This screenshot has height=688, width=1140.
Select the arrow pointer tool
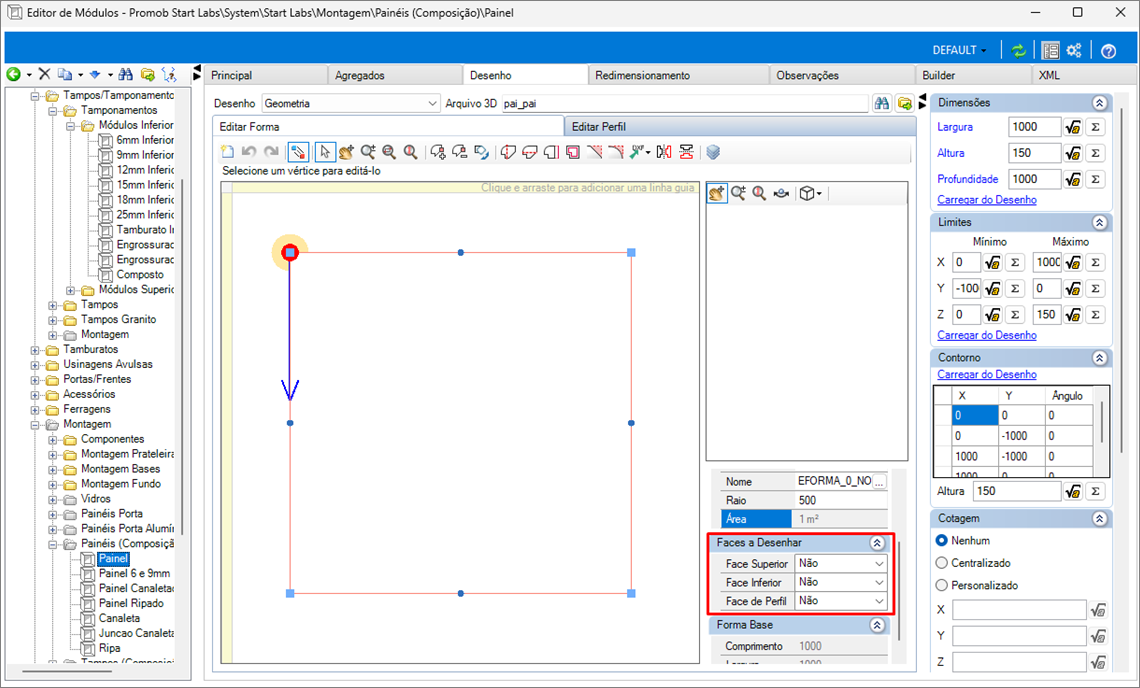click(x=324, y=152)
